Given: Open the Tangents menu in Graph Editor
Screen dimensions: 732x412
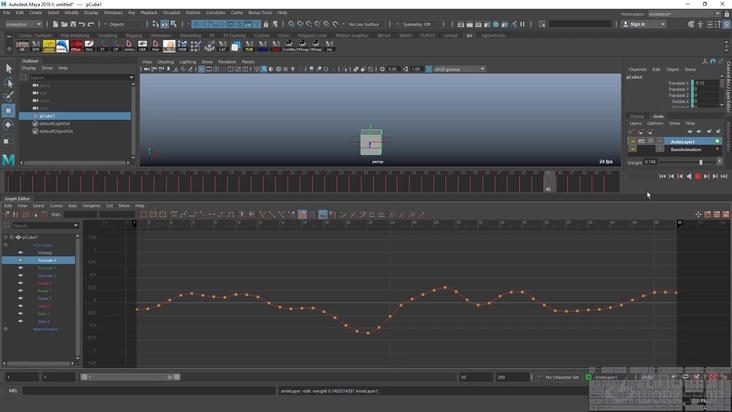Looking at the screenshot, I should (x=91, y=205).
